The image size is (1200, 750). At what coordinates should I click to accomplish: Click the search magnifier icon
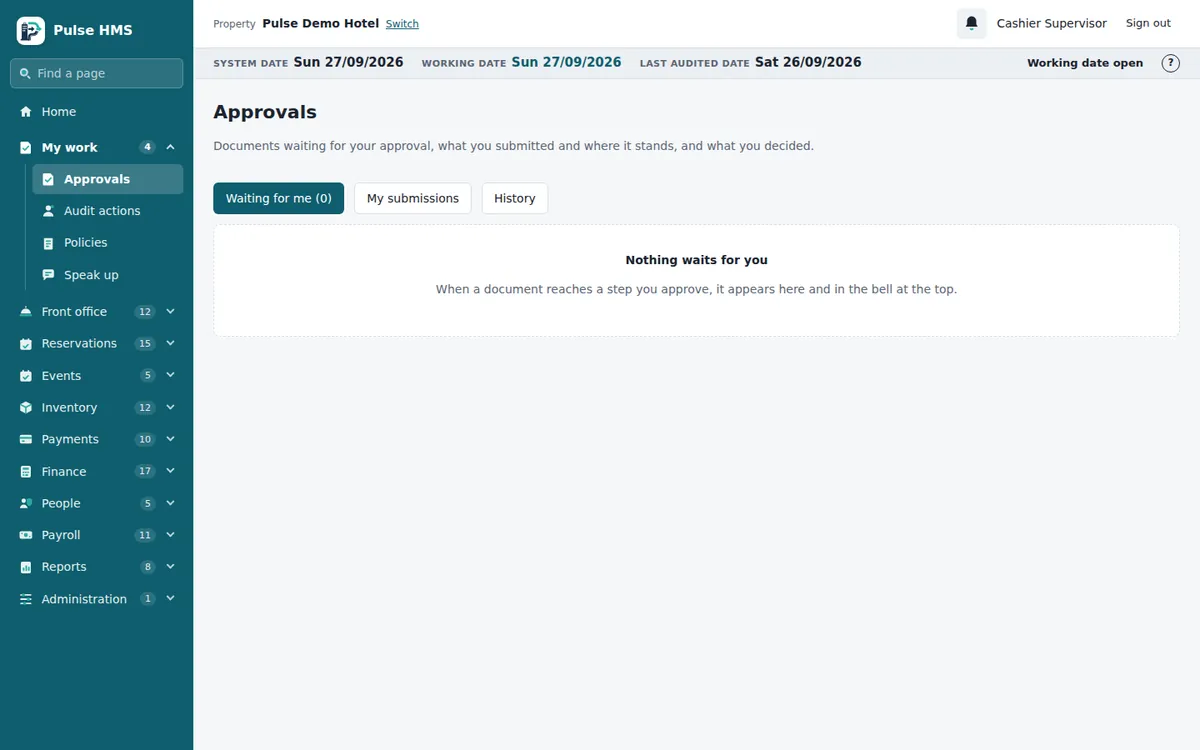click(x=25, y=73)
